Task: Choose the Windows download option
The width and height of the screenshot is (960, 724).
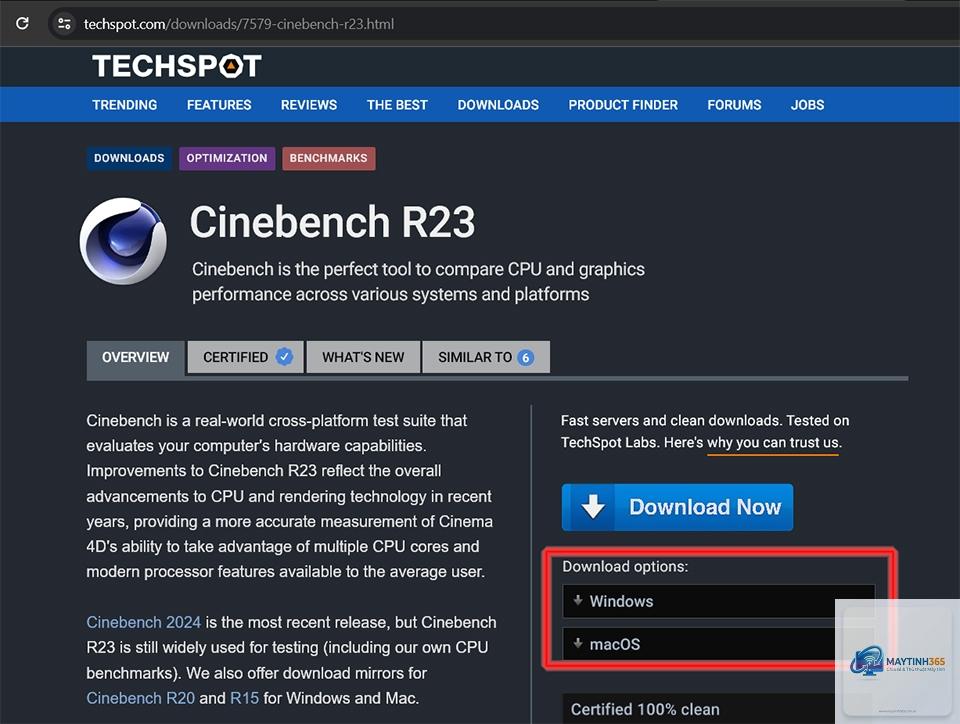Action: coord(719,601)
